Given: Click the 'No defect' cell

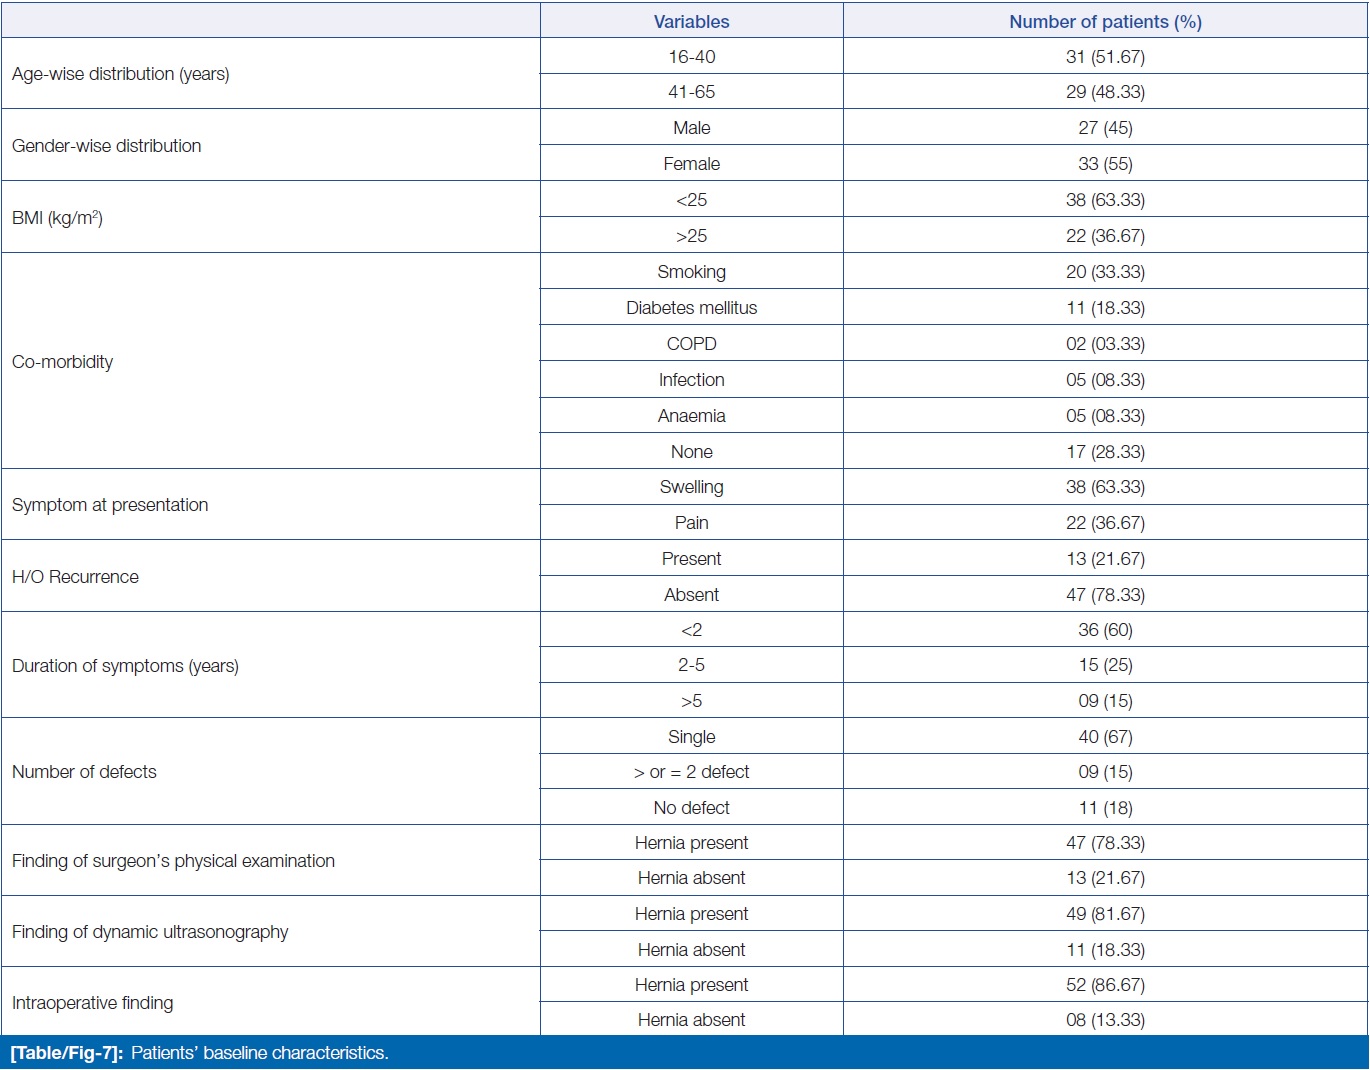Looking at the screenshot, I should point(691,808).
